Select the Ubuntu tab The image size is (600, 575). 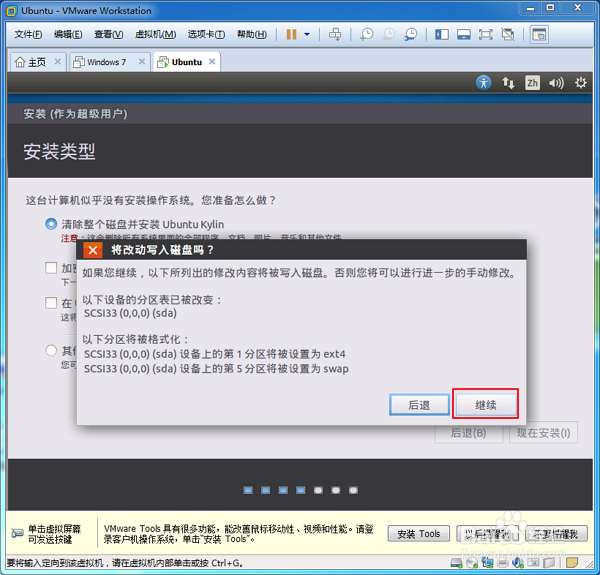187,62
